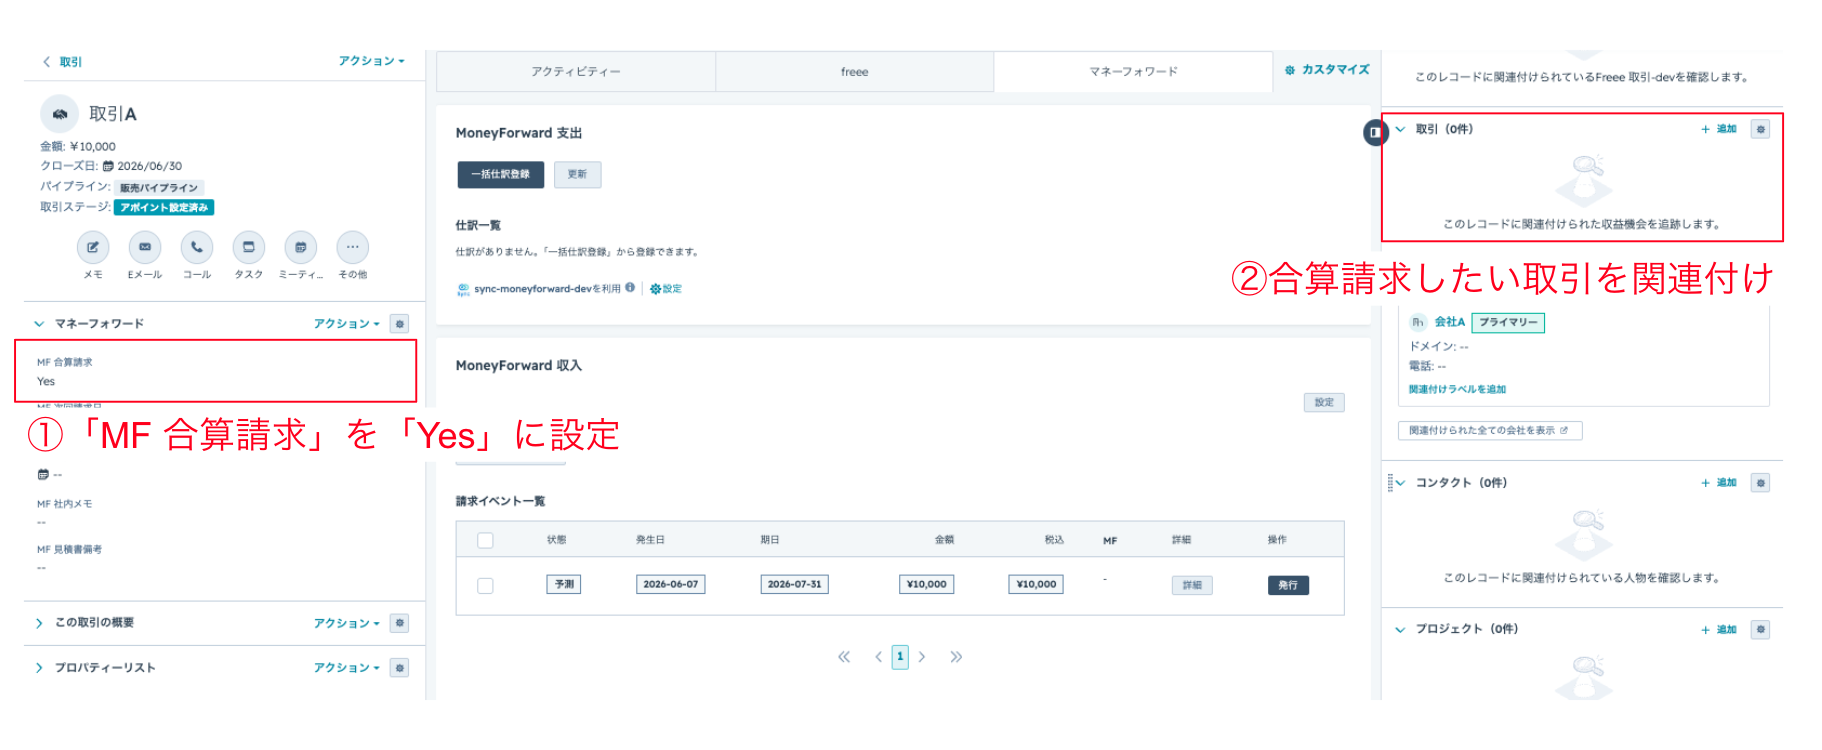Click the gear icon in コンタクト (0件) card
This screenshot has width=1822, height=750.
click(x=1761, y=483)
